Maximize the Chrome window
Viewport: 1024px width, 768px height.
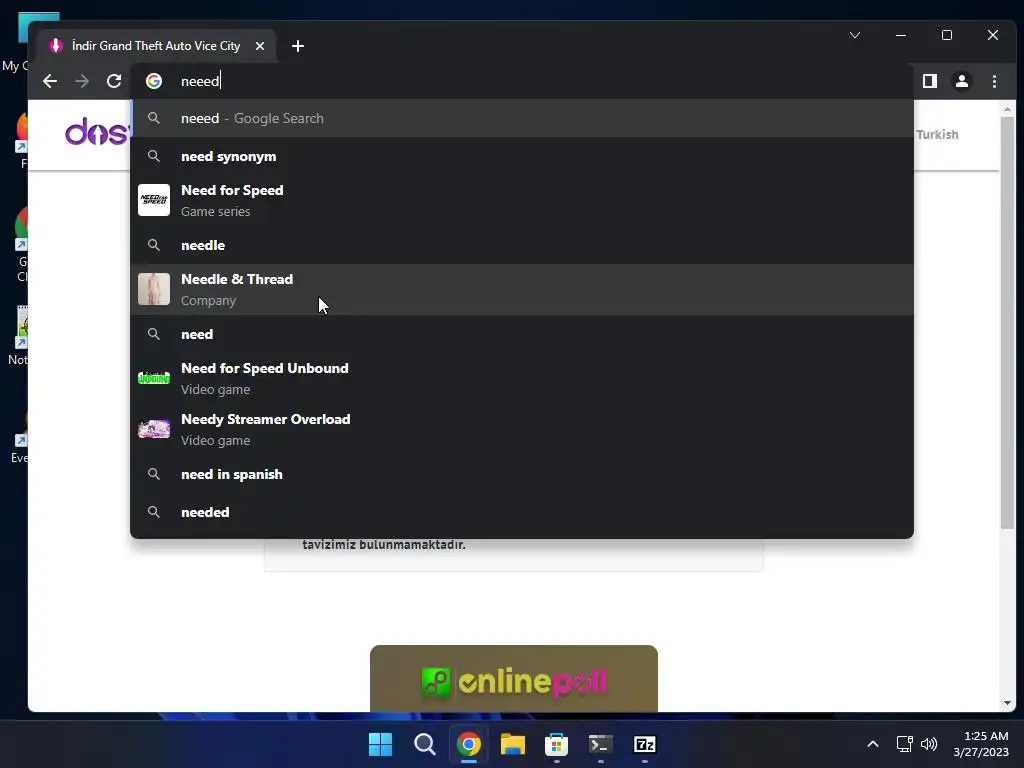pyautogui.click(x=947, y=35)
